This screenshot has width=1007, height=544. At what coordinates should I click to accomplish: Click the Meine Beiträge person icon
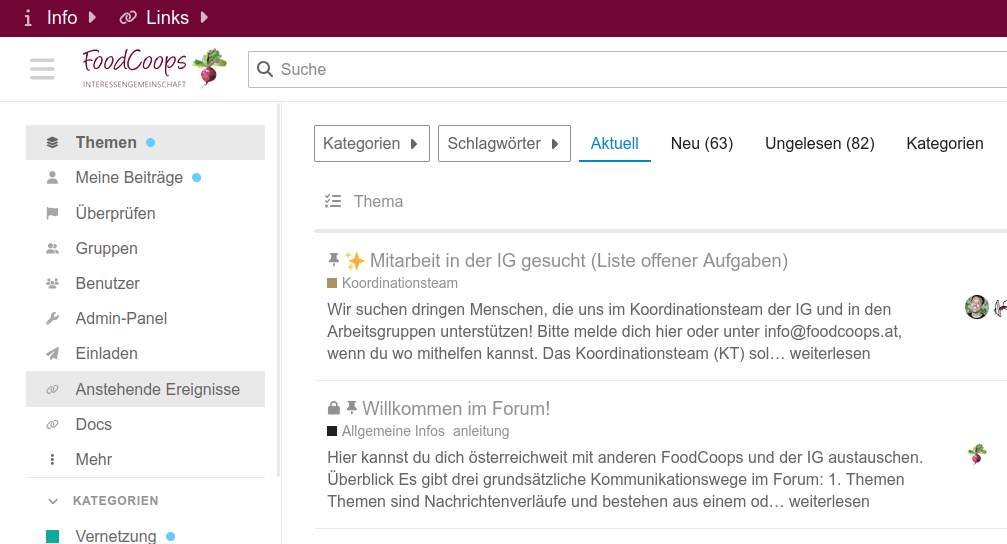click(x=53, y=177)
